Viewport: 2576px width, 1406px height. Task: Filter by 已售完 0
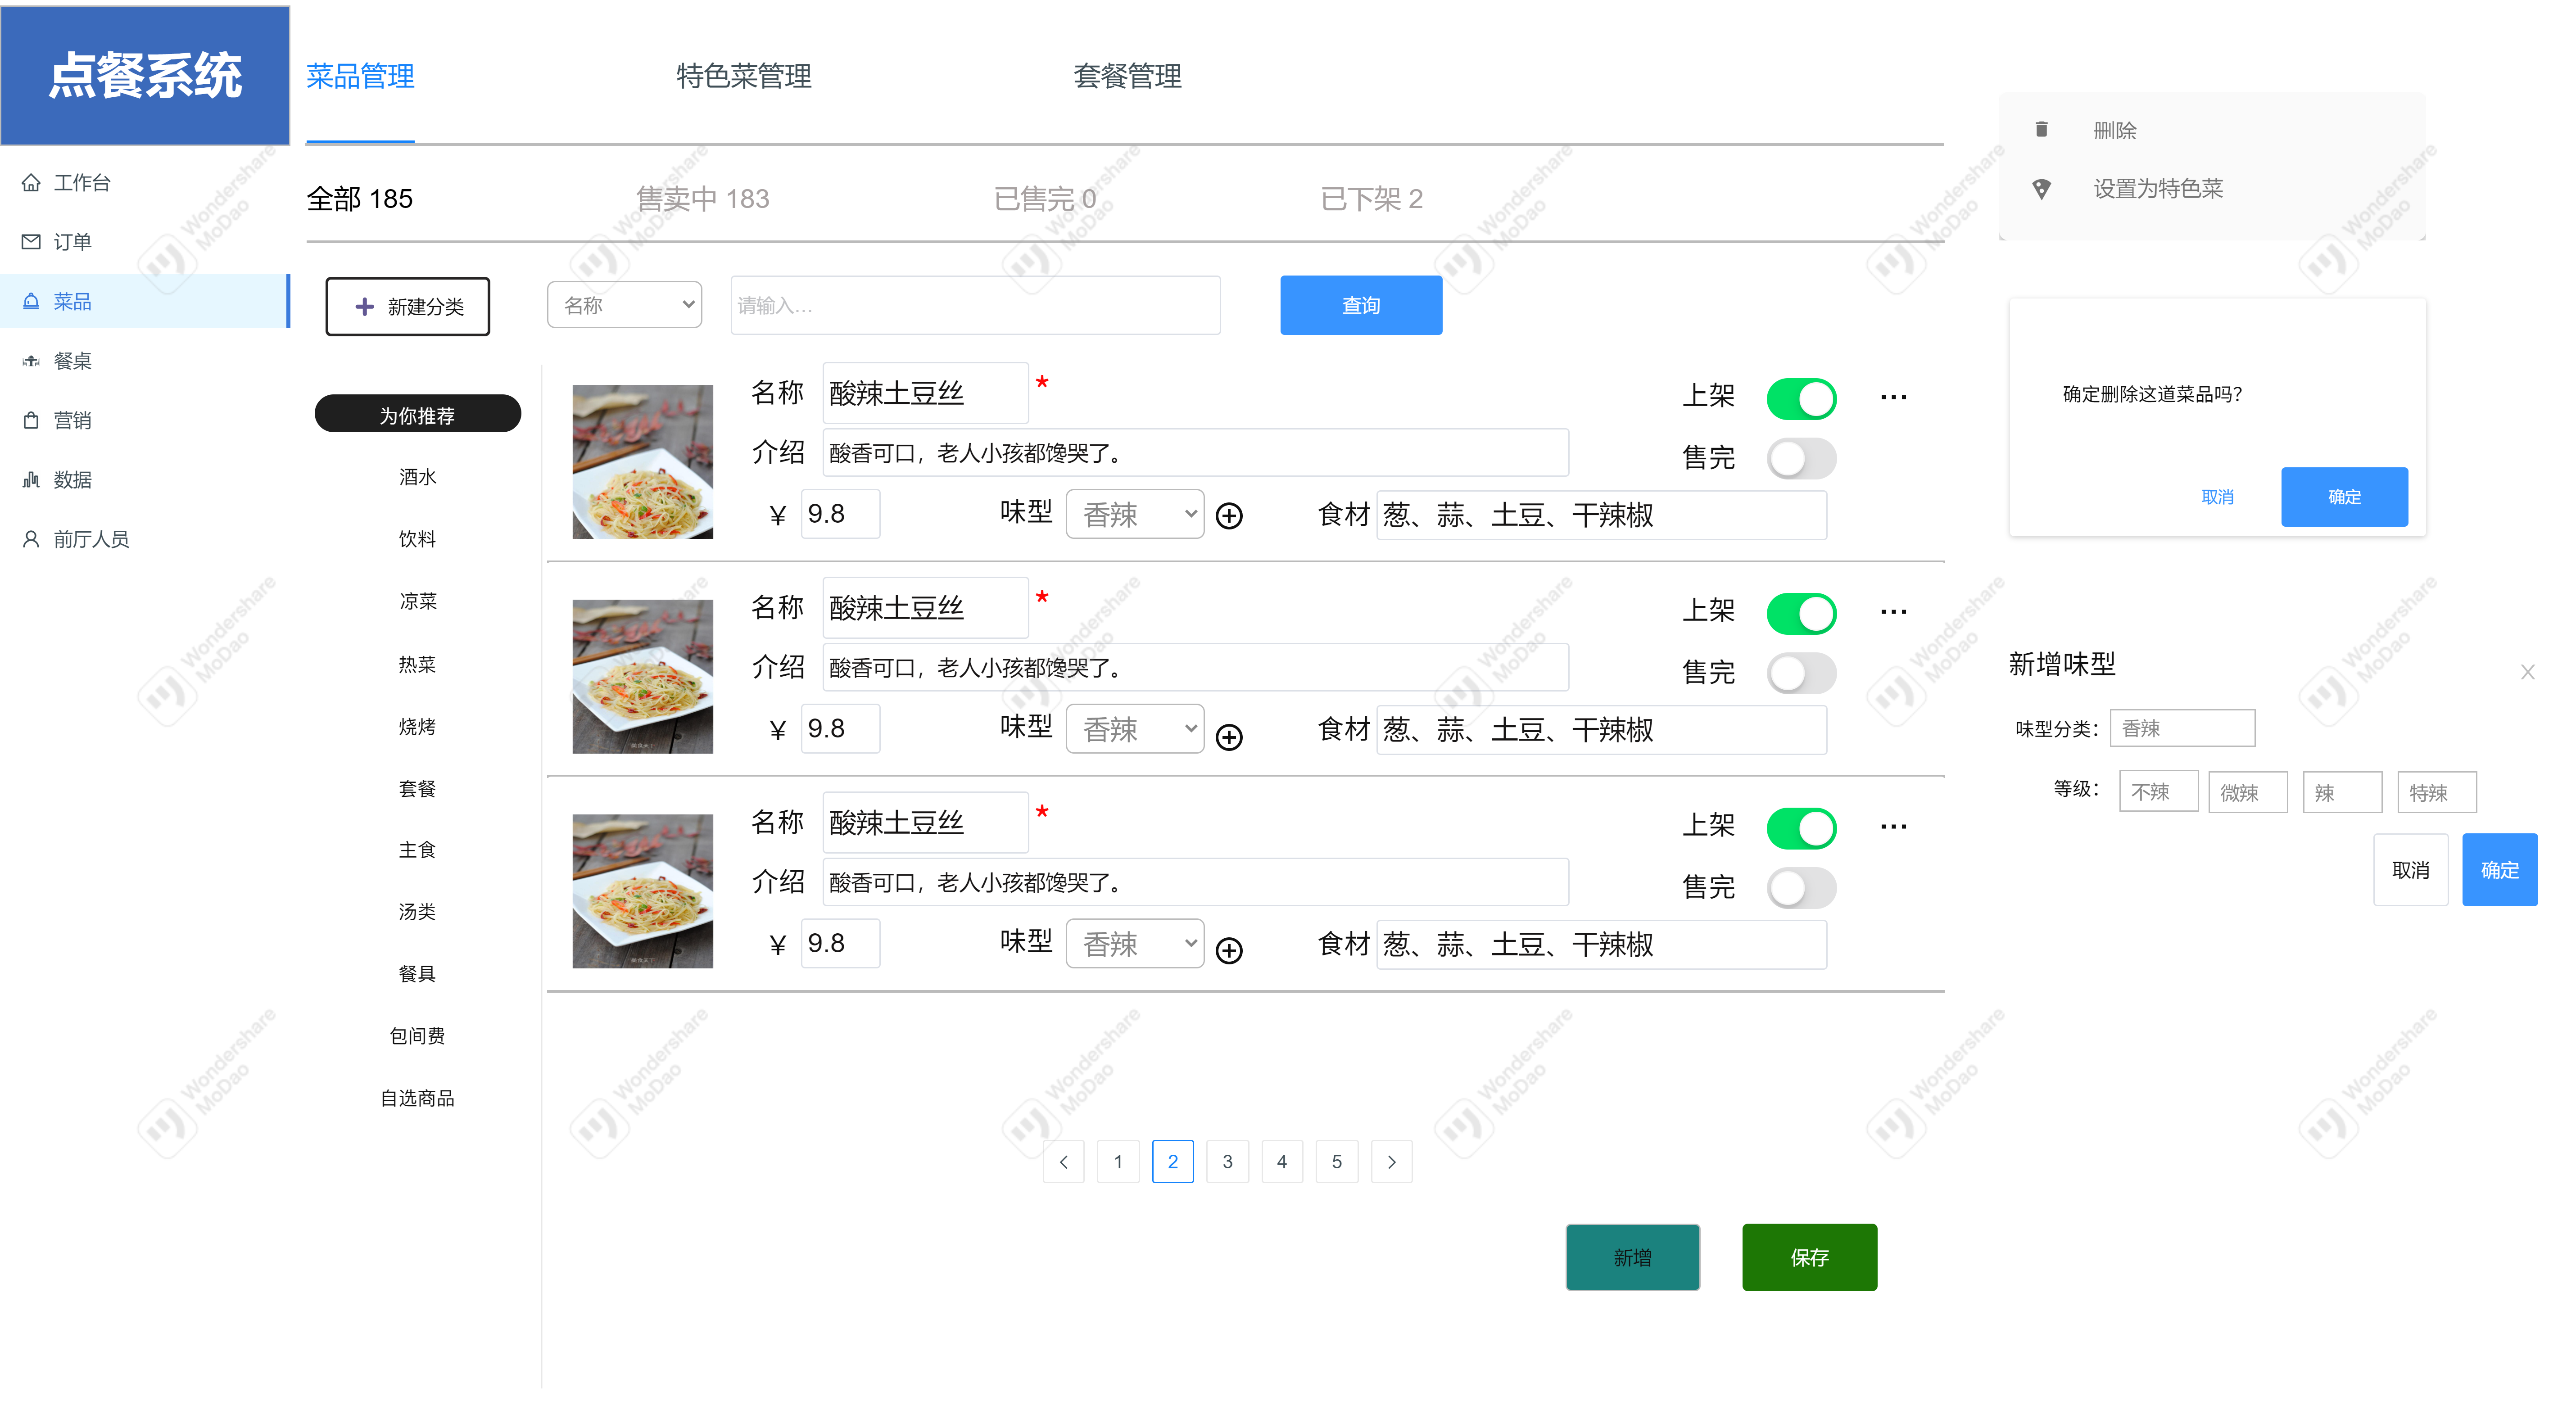click(1045, 198)
